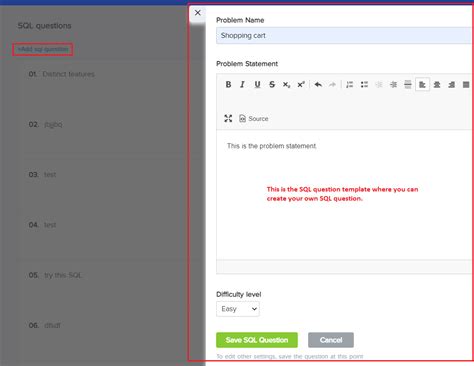
Task: Undo last edit in editor
Action: point(318,85)
